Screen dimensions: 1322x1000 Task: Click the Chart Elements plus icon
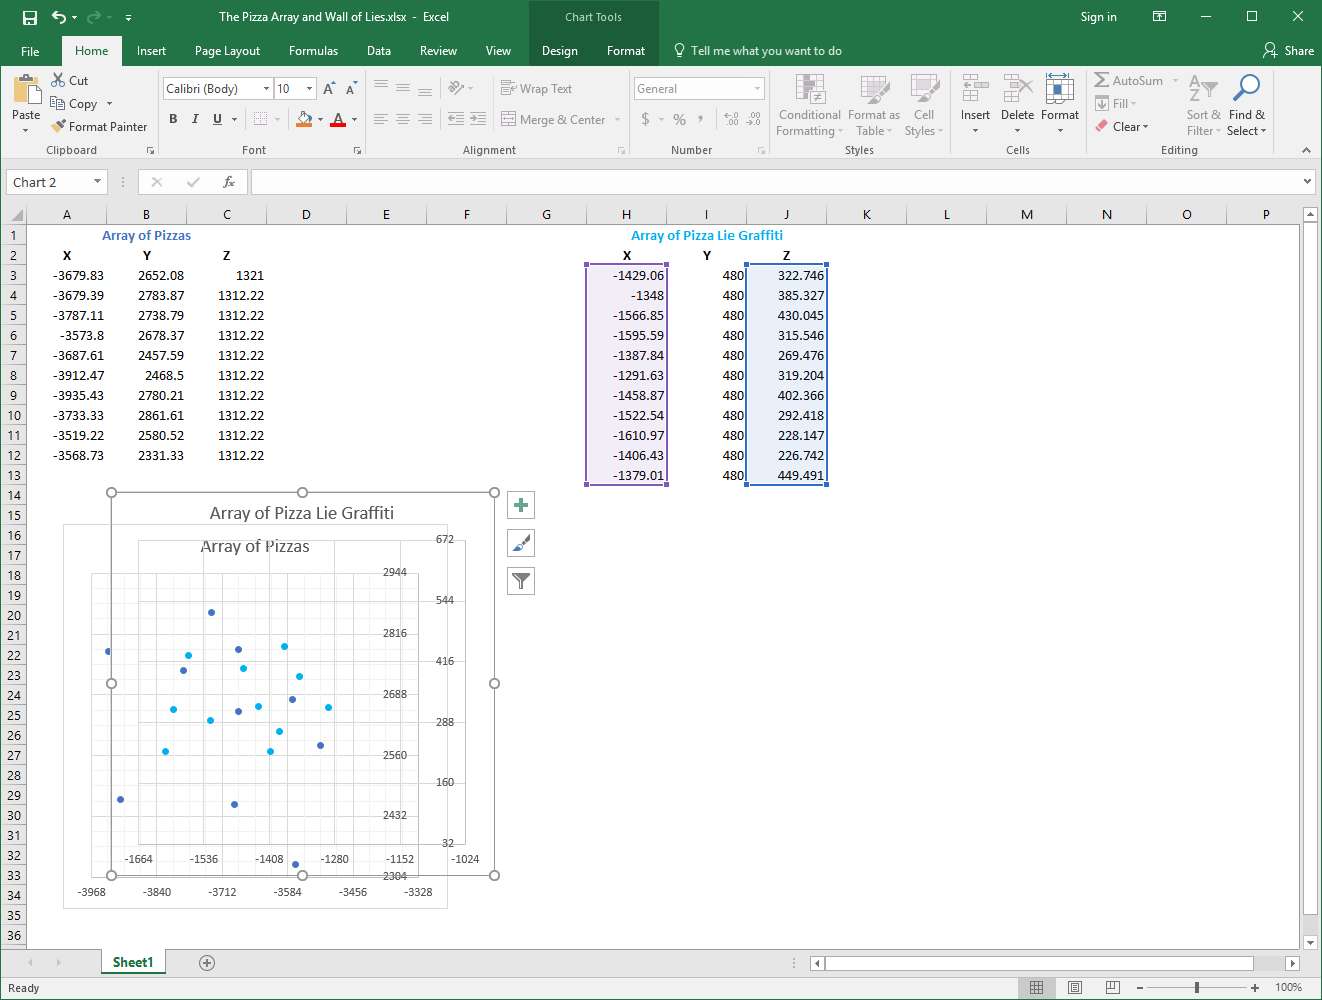(521, 505)
